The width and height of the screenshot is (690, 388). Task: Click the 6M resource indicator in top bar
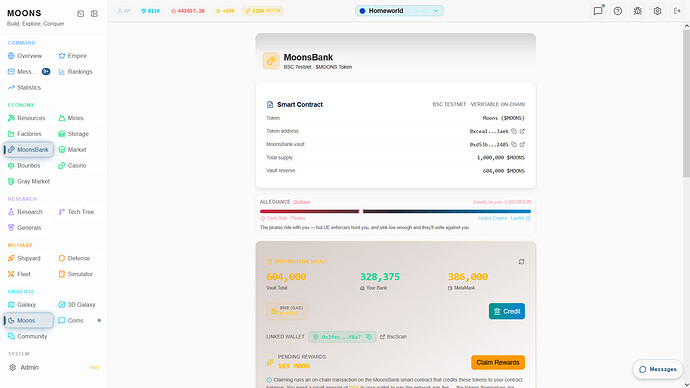(x=124, y=11)
